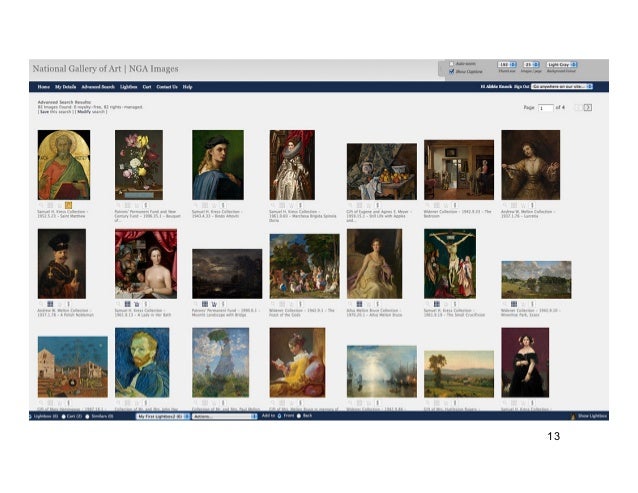Click the dollar icon under The Bedroom

point(455,205)
